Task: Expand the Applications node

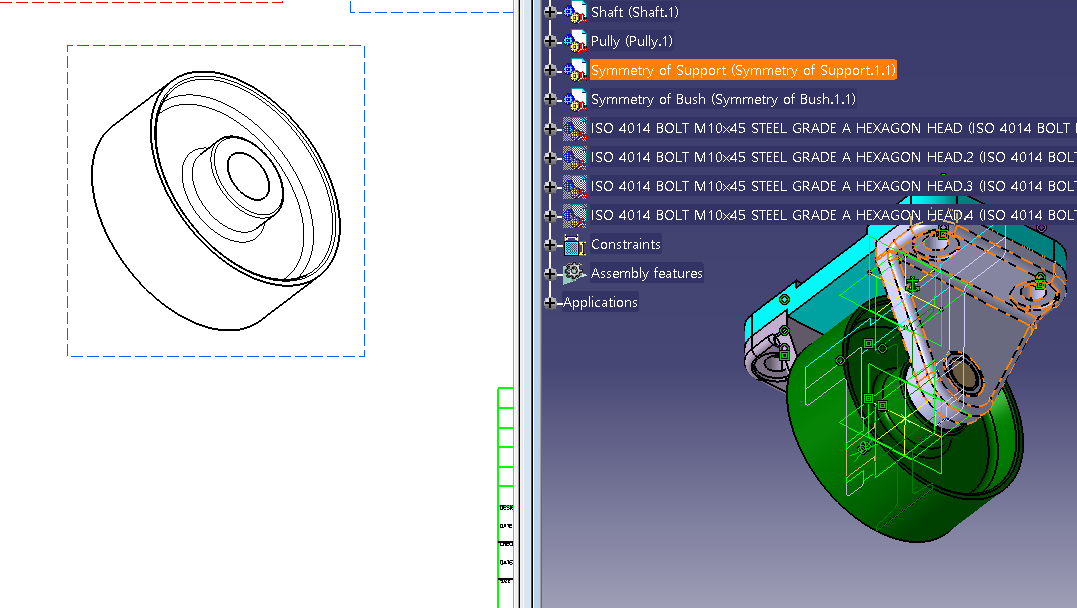Action: (549, 302)
